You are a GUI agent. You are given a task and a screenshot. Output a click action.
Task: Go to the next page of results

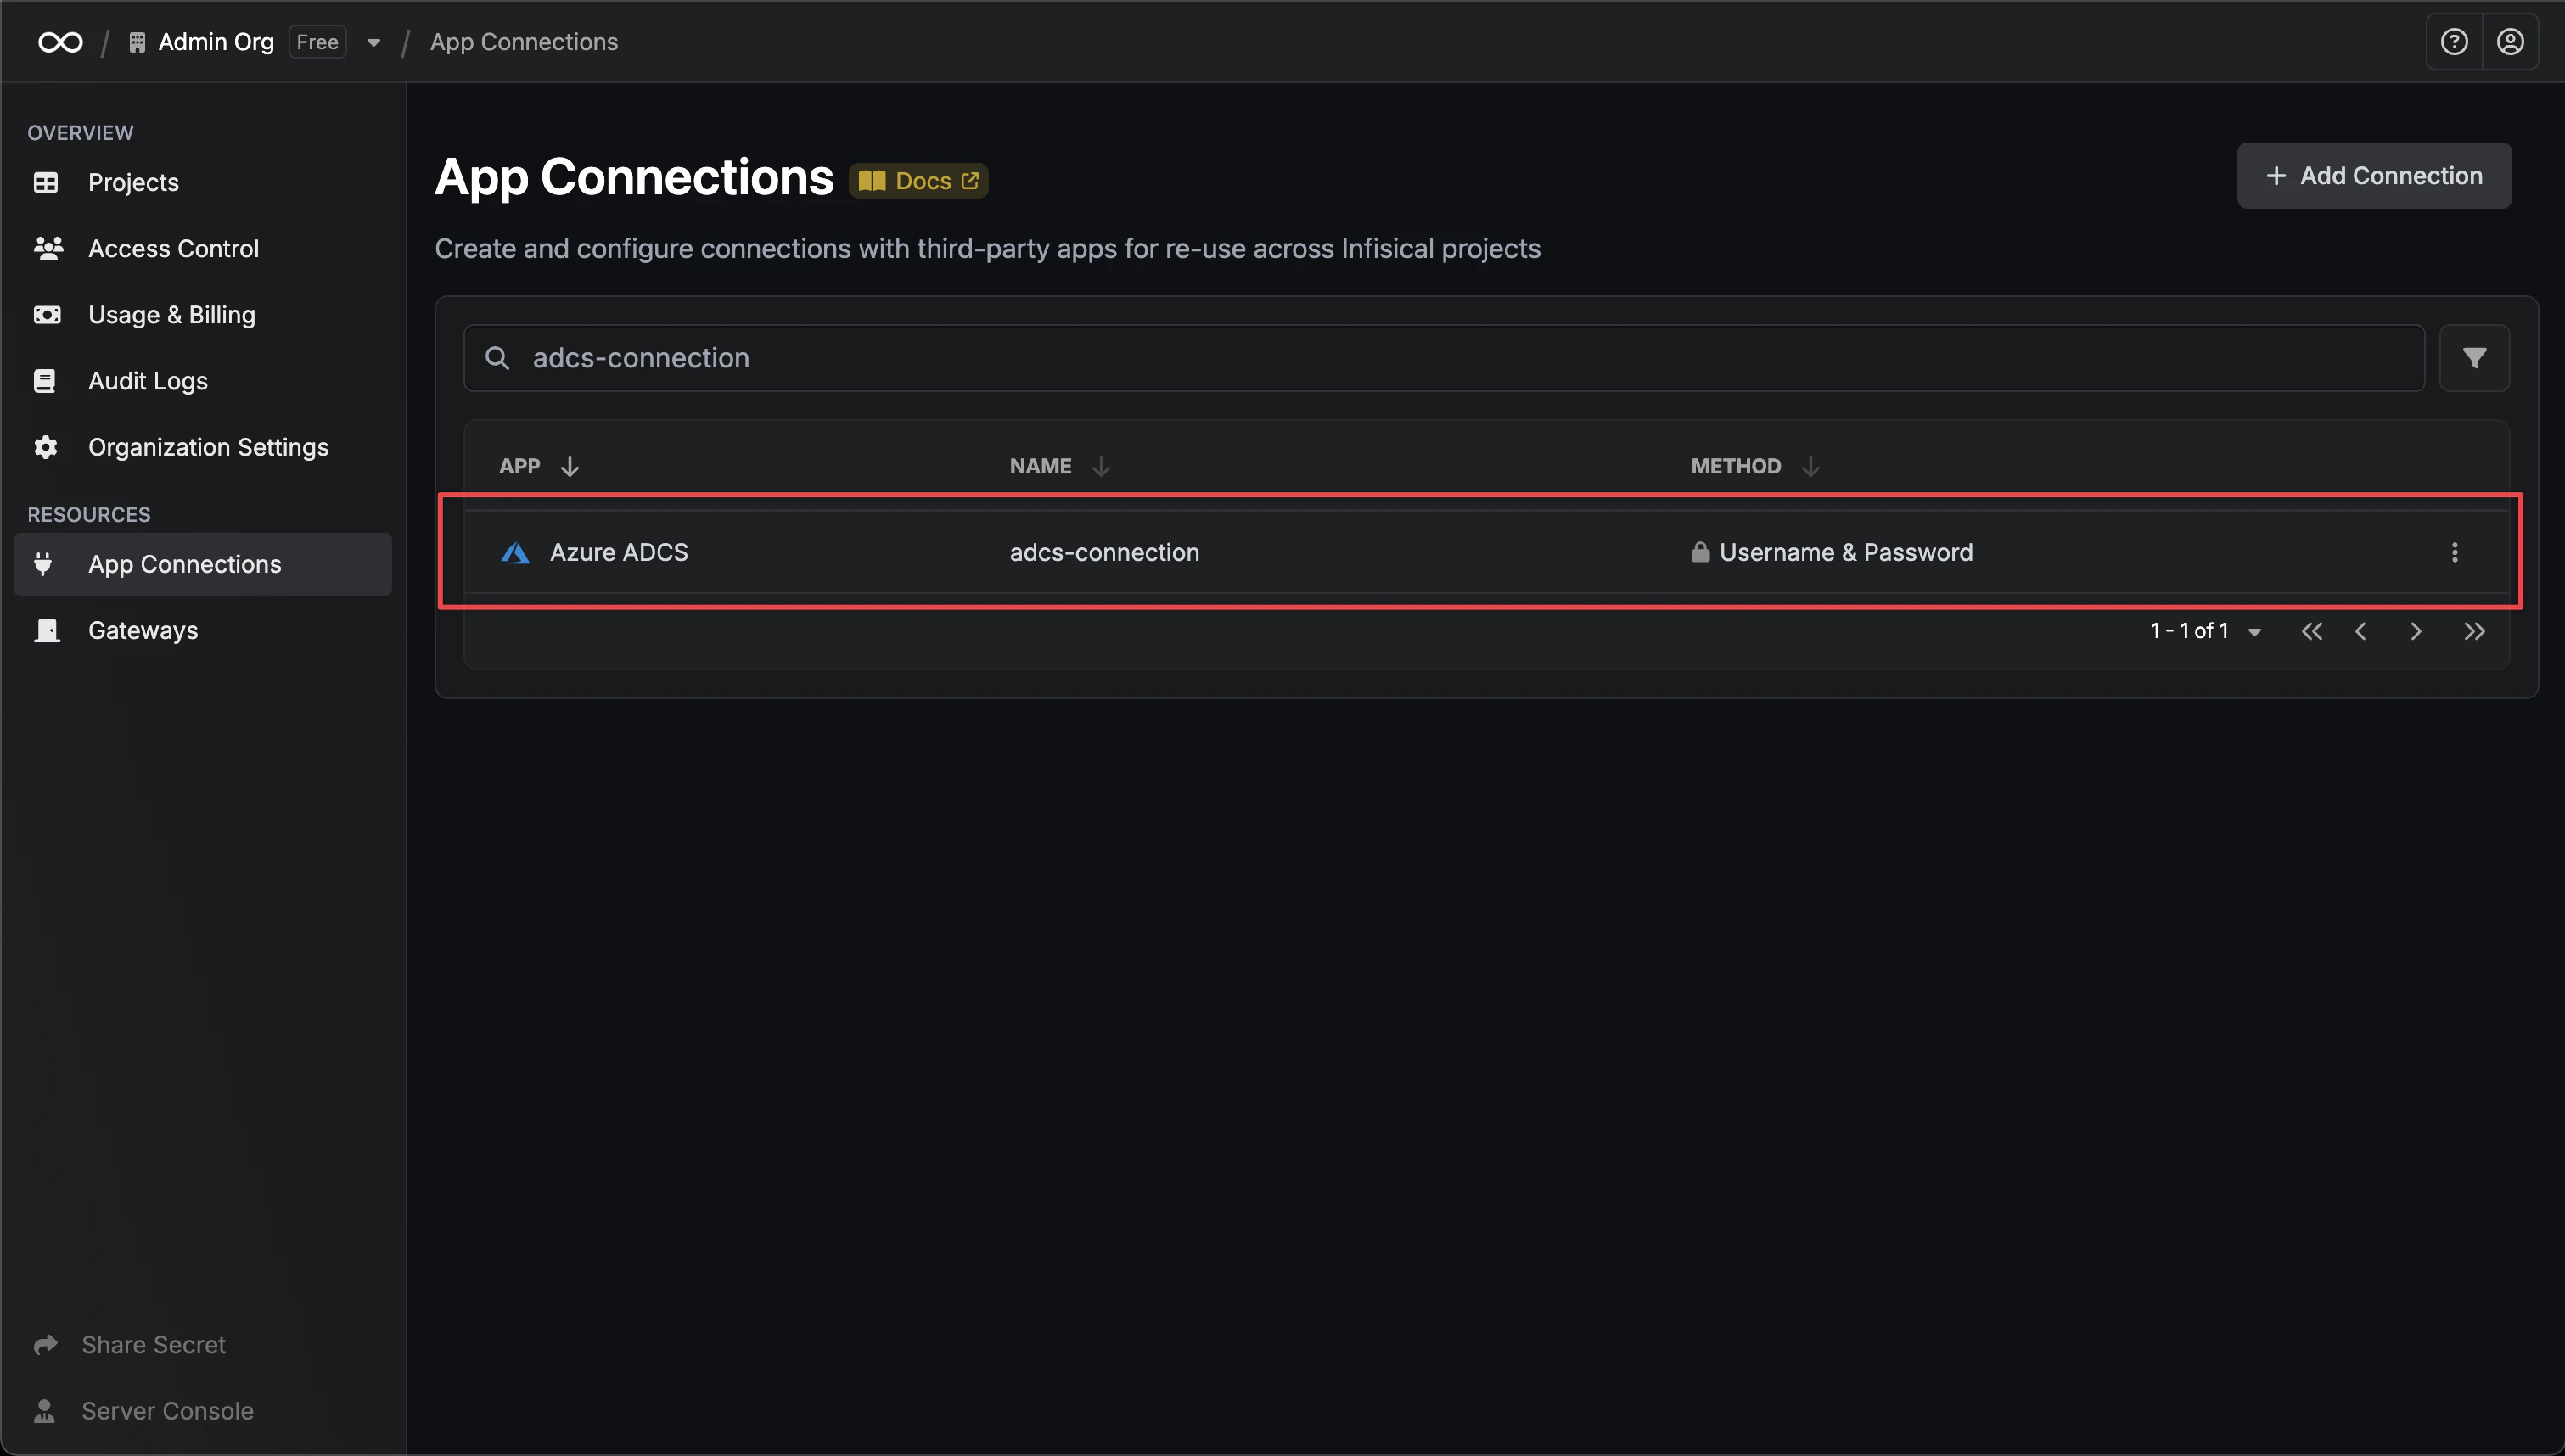tap(2416, 631)
